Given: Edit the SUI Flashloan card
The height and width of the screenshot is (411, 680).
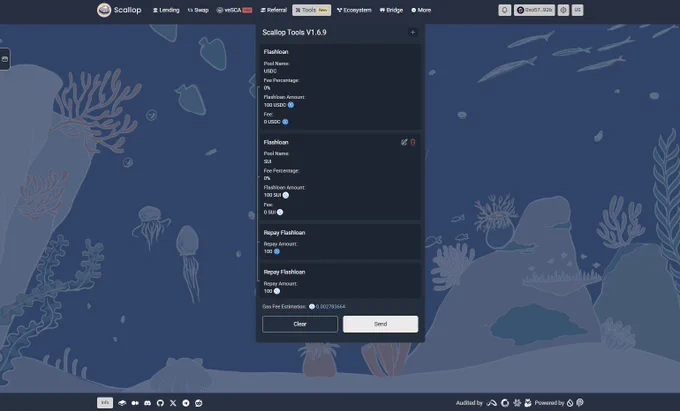Looking at the screenshot, I should pyautogui.click(x=404, y=142).
